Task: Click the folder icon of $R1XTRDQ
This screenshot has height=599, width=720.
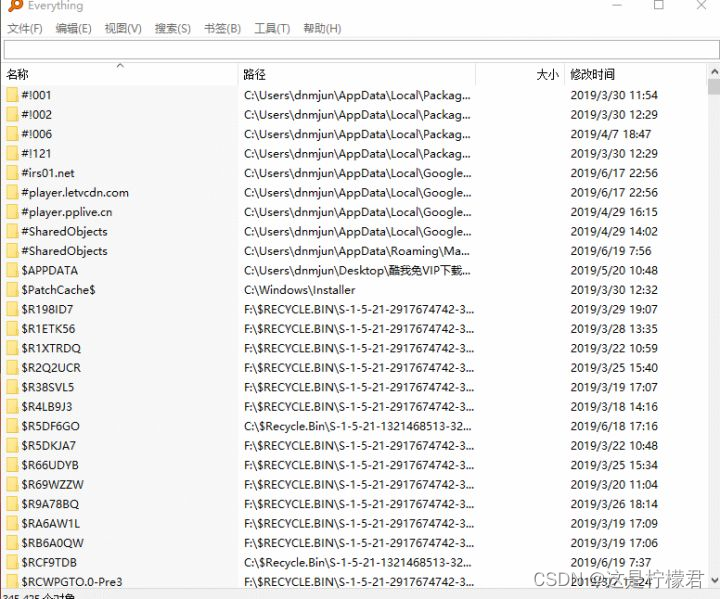Action: (x=12, y=348)
